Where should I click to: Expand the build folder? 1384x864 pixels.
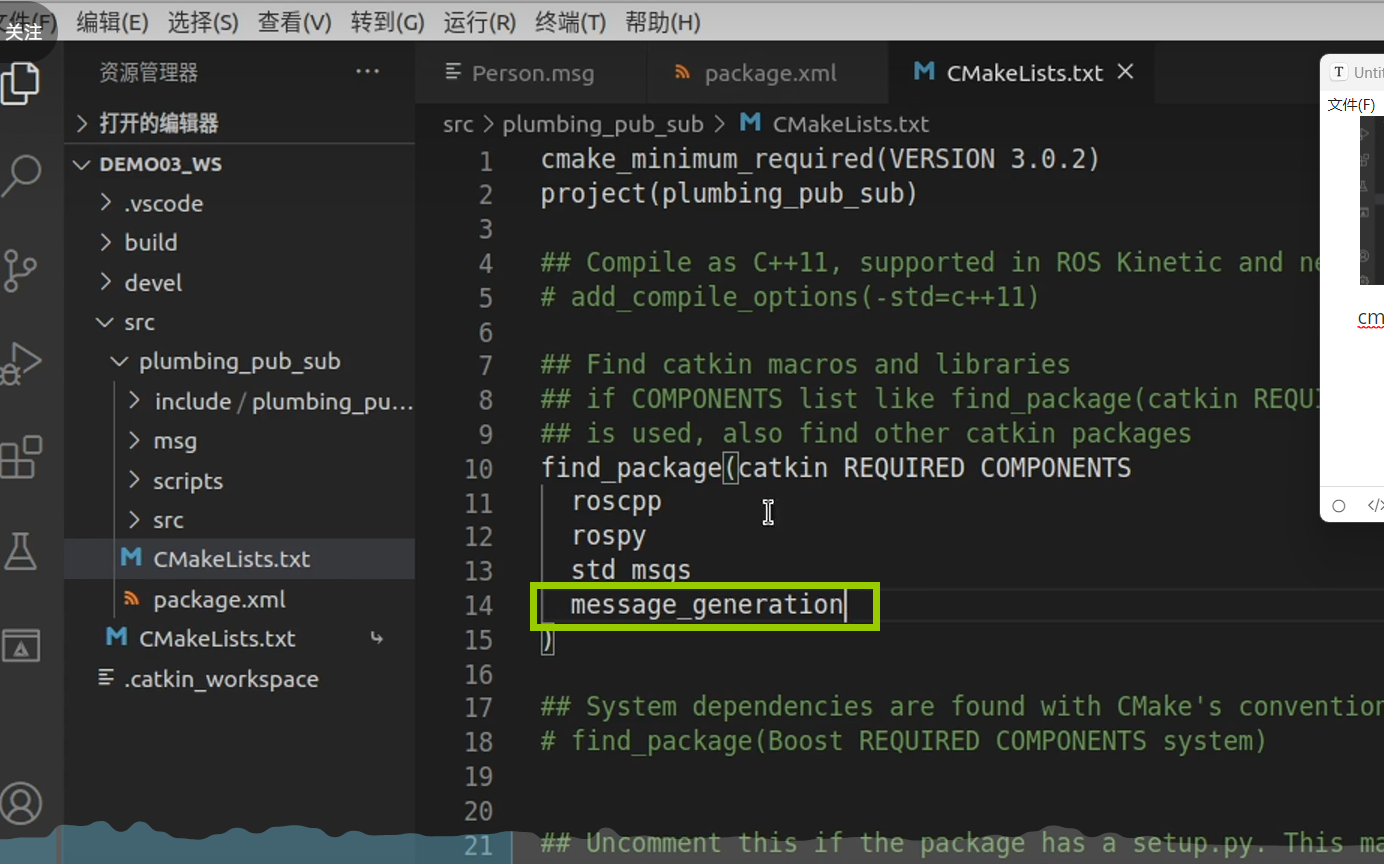click(240, 243)
